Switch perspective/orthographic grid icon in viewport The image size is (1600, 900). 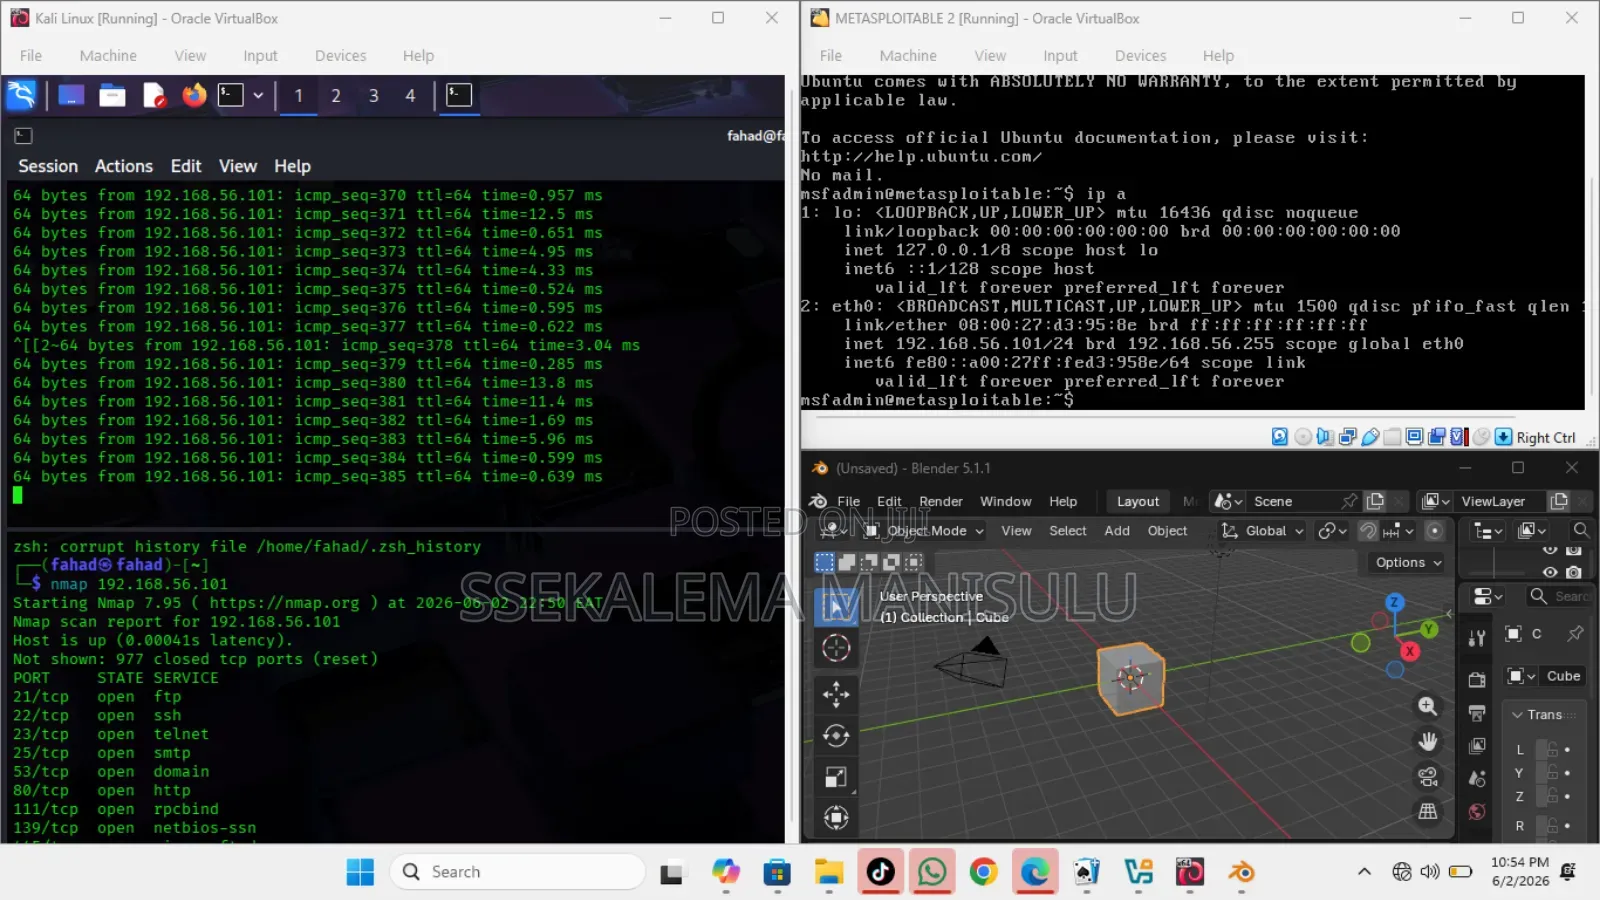click(x=1428, y=812)
